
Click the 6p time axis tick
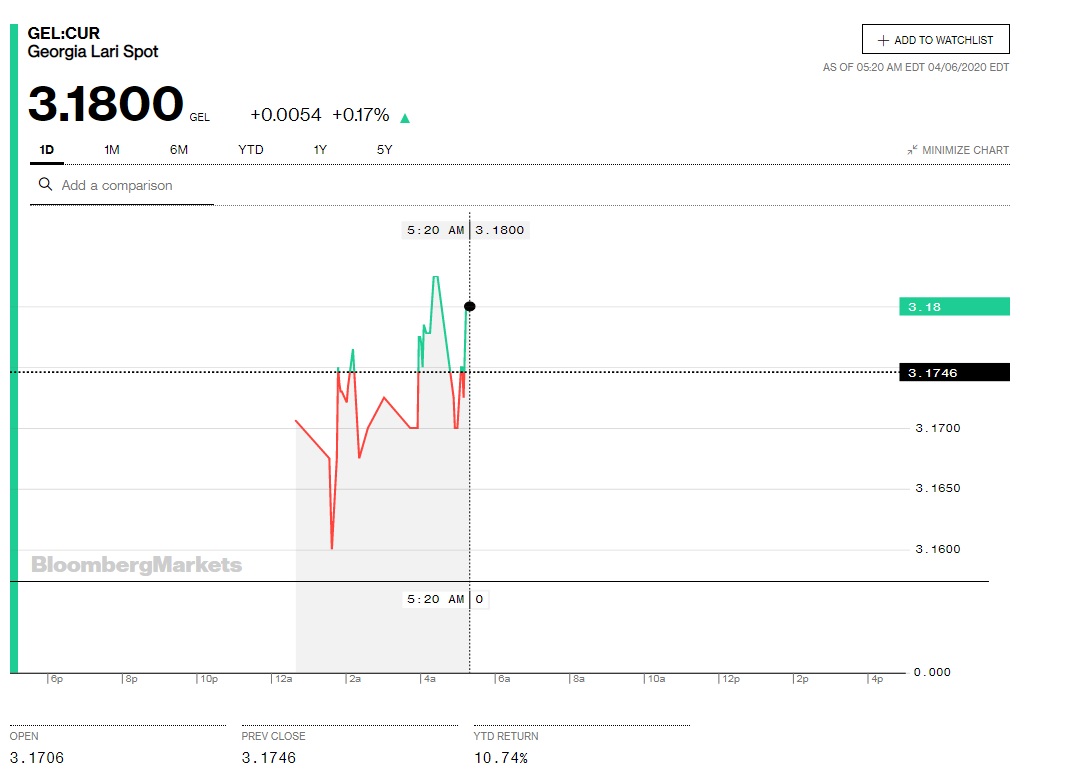57,679
